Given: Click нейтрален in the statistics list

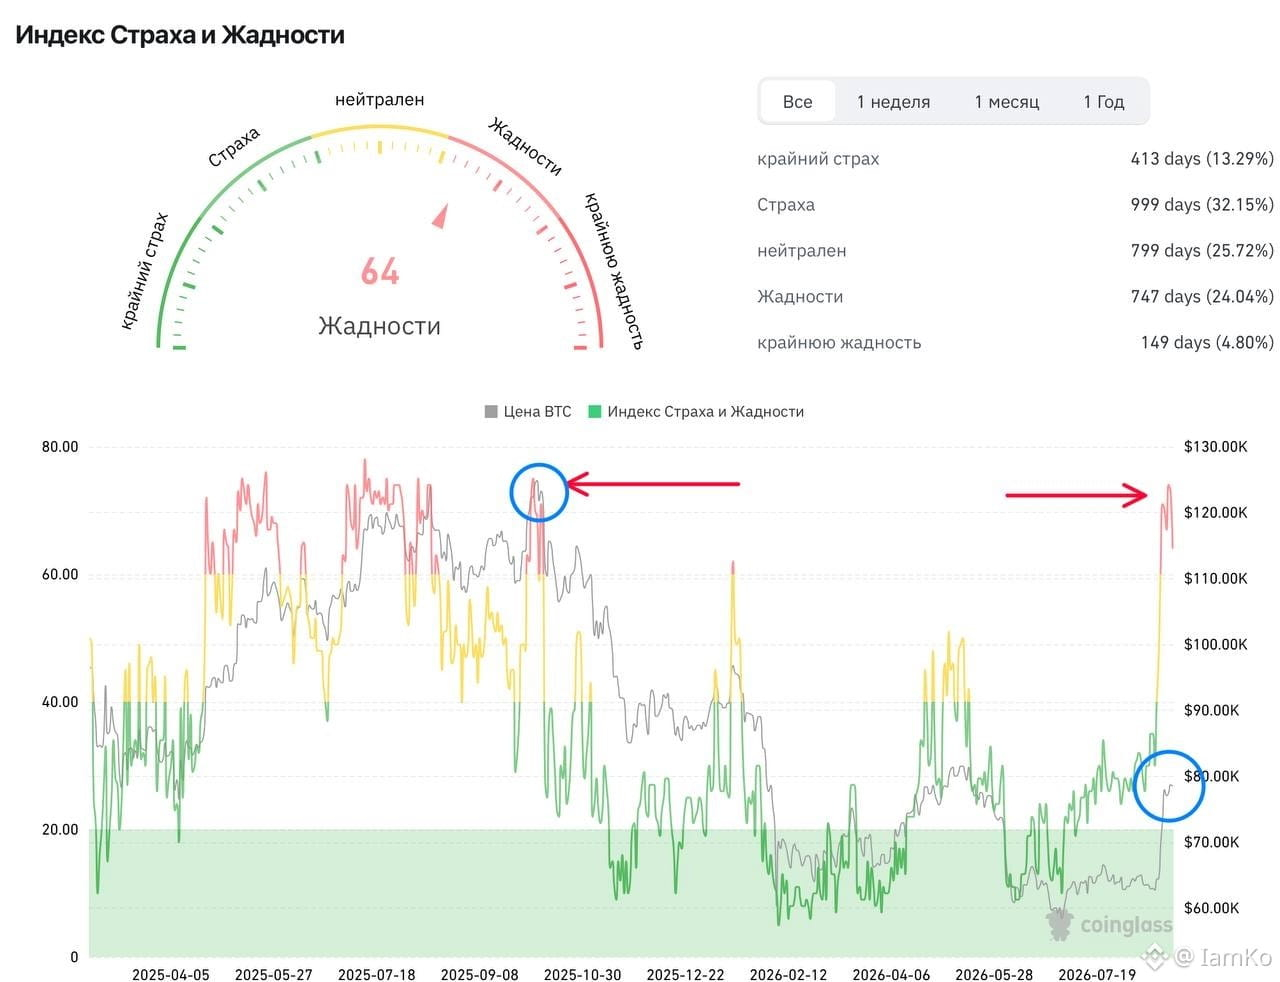Looking at the screenshot, I should (x=802, y=251).
